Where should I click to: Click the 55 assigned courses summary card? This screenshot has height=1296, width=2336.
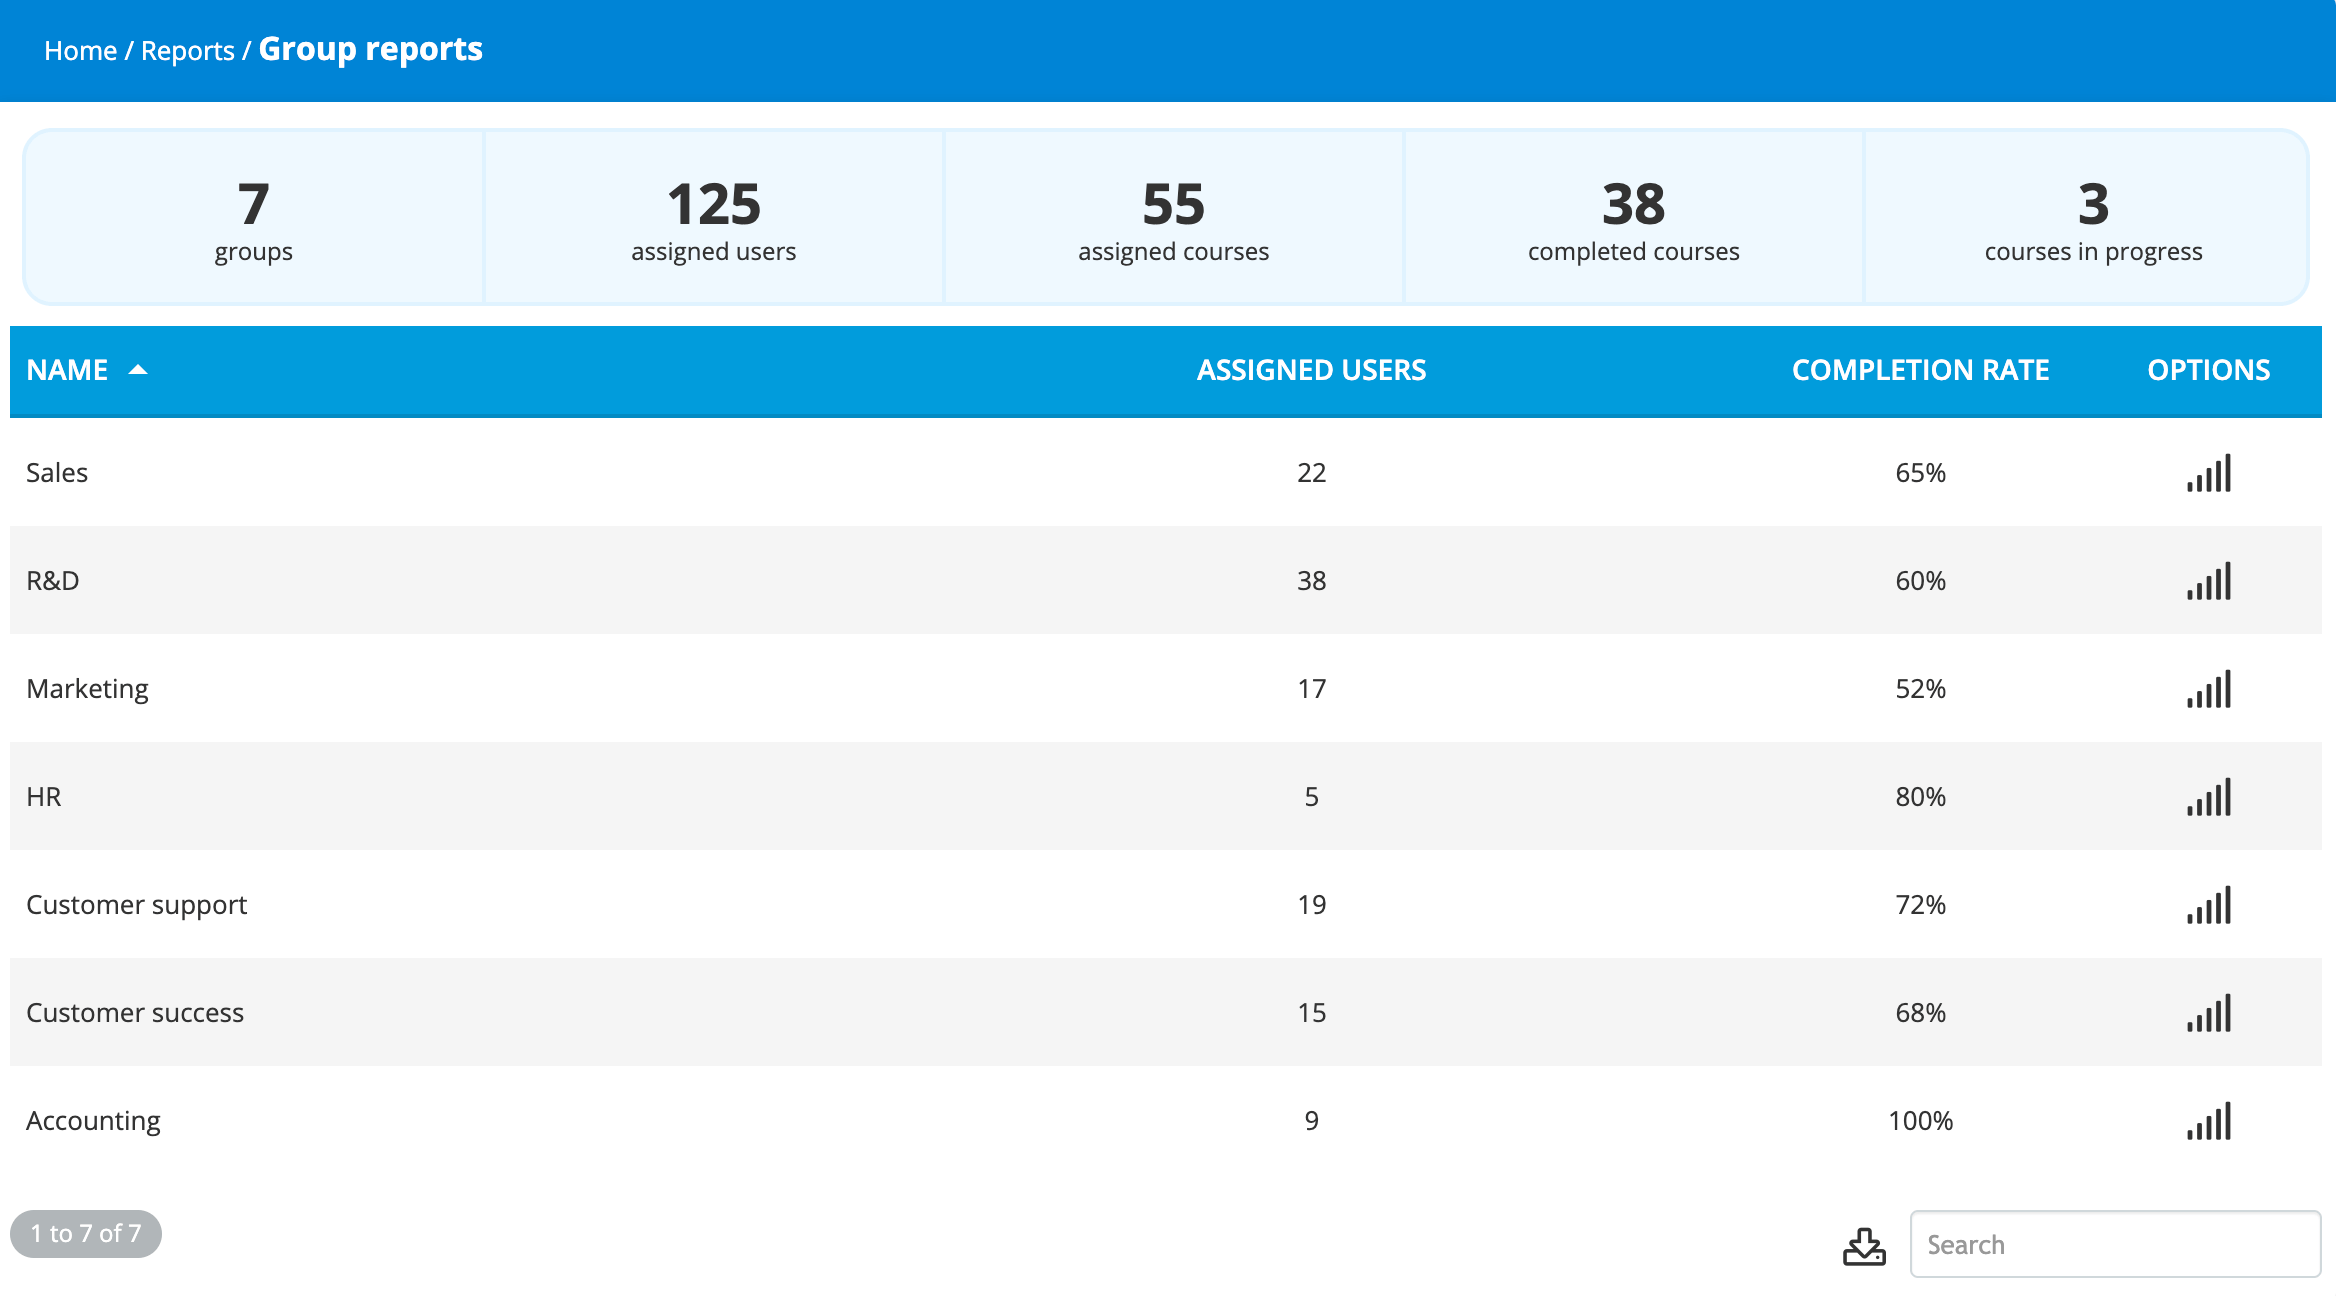pos(1174,217)
